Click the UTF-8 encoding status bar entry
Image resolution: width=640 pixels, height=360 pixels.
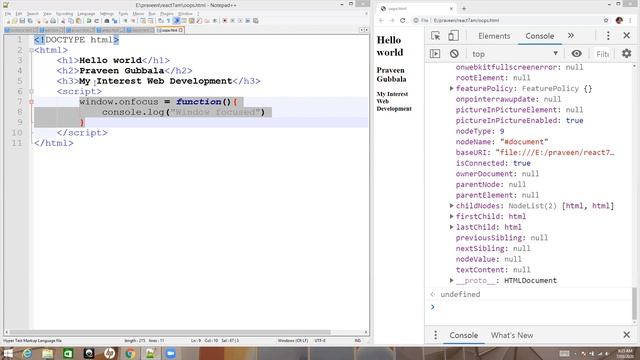pos(320,340)
